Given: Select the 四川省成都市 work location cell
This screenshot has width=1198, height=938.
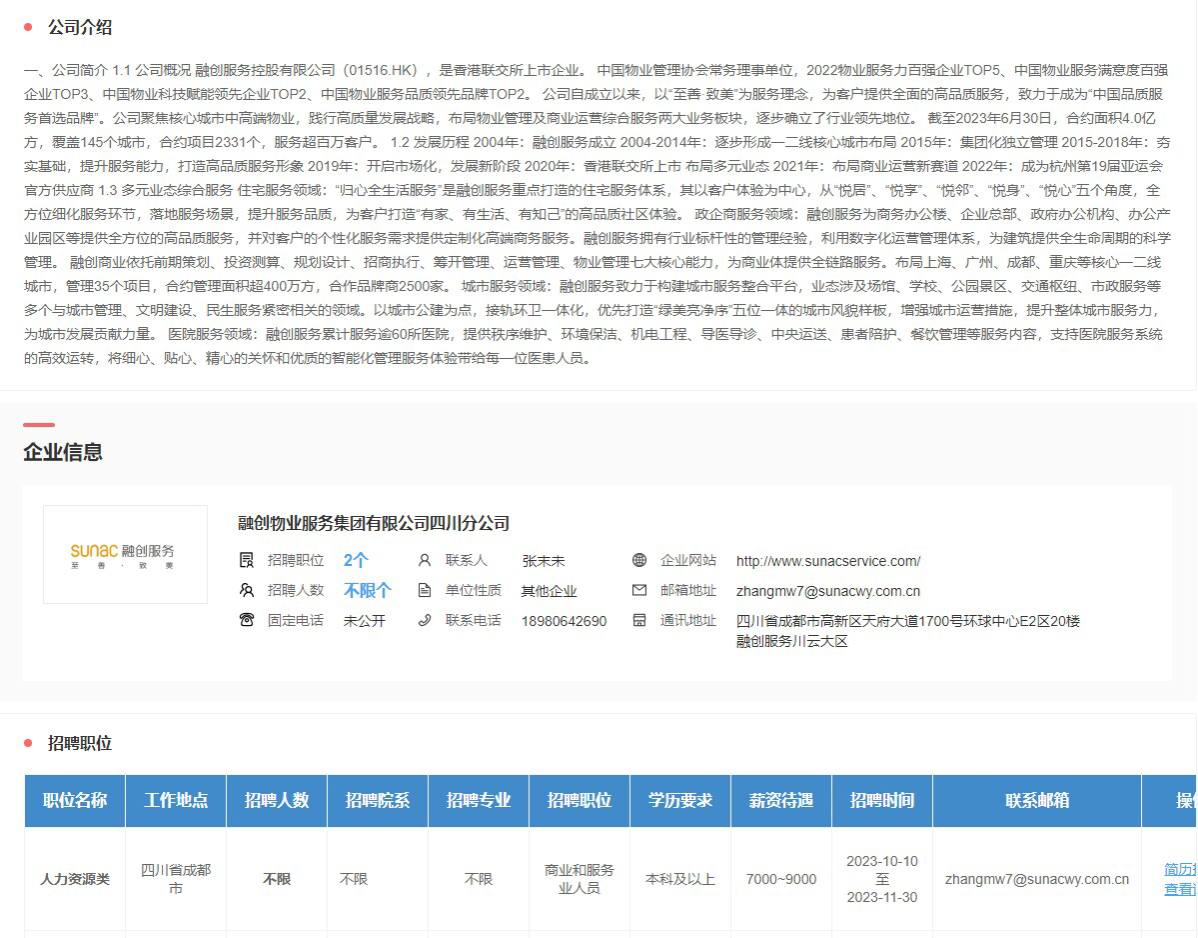Looking at the screenshot, I should [176, 879].
